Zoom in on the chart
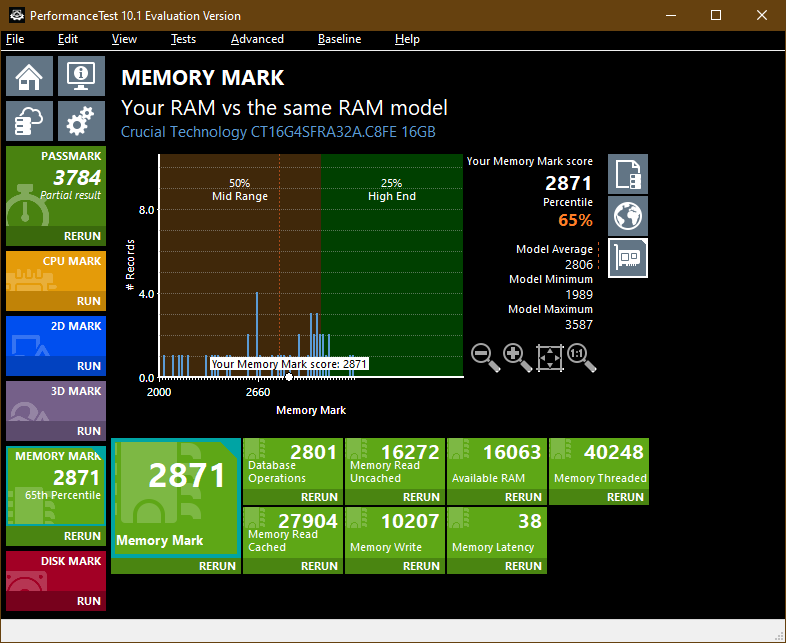 [x=517, y=357]
